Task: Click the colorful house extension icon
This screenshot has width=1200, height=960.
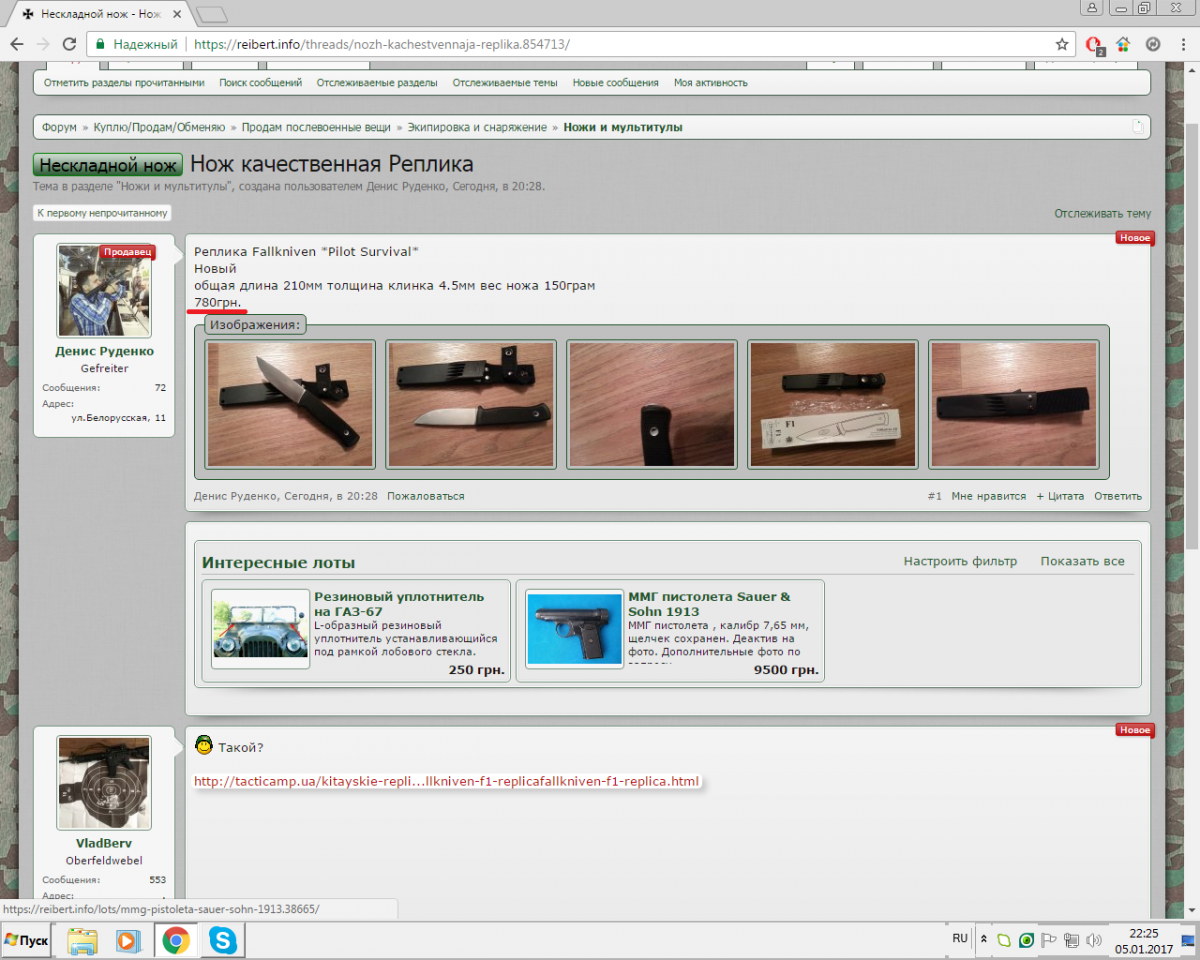Action: coord(1123,44)
